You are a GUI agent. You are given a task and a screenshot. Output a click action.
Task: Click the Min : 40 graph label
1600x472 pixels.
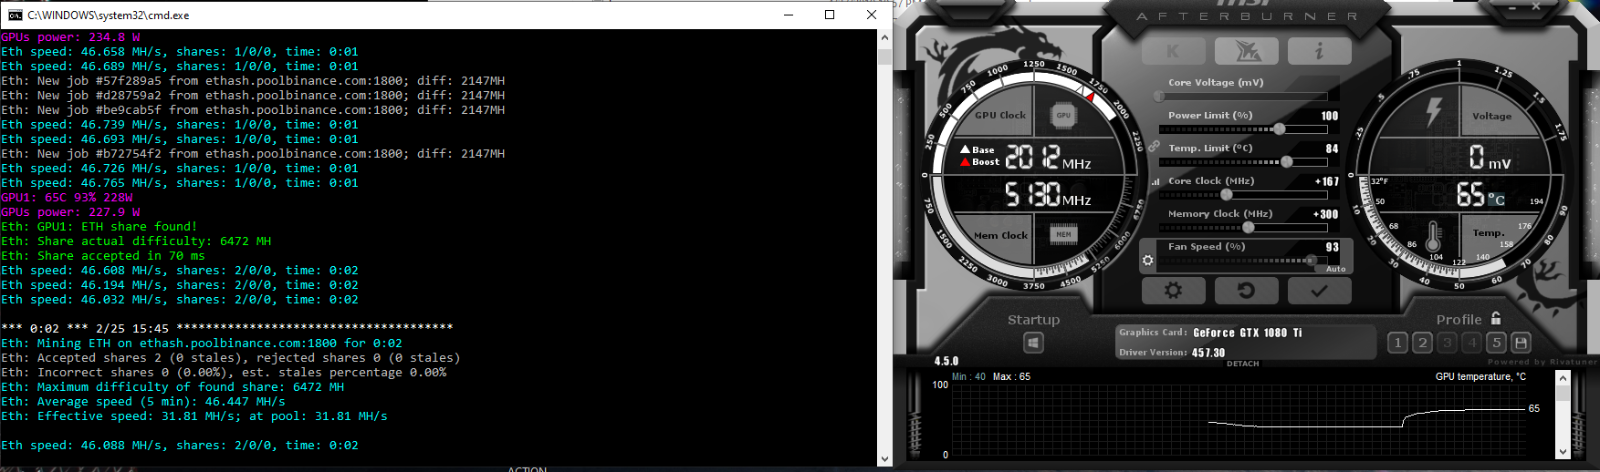tap(969, 377)
